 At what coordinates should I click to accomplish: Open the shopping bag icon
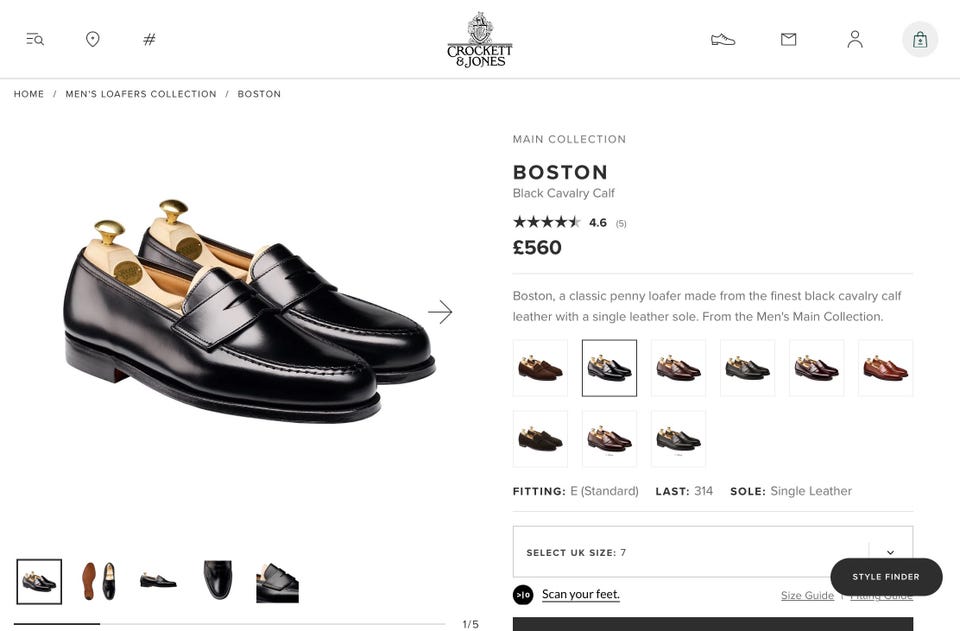[920, 40]
